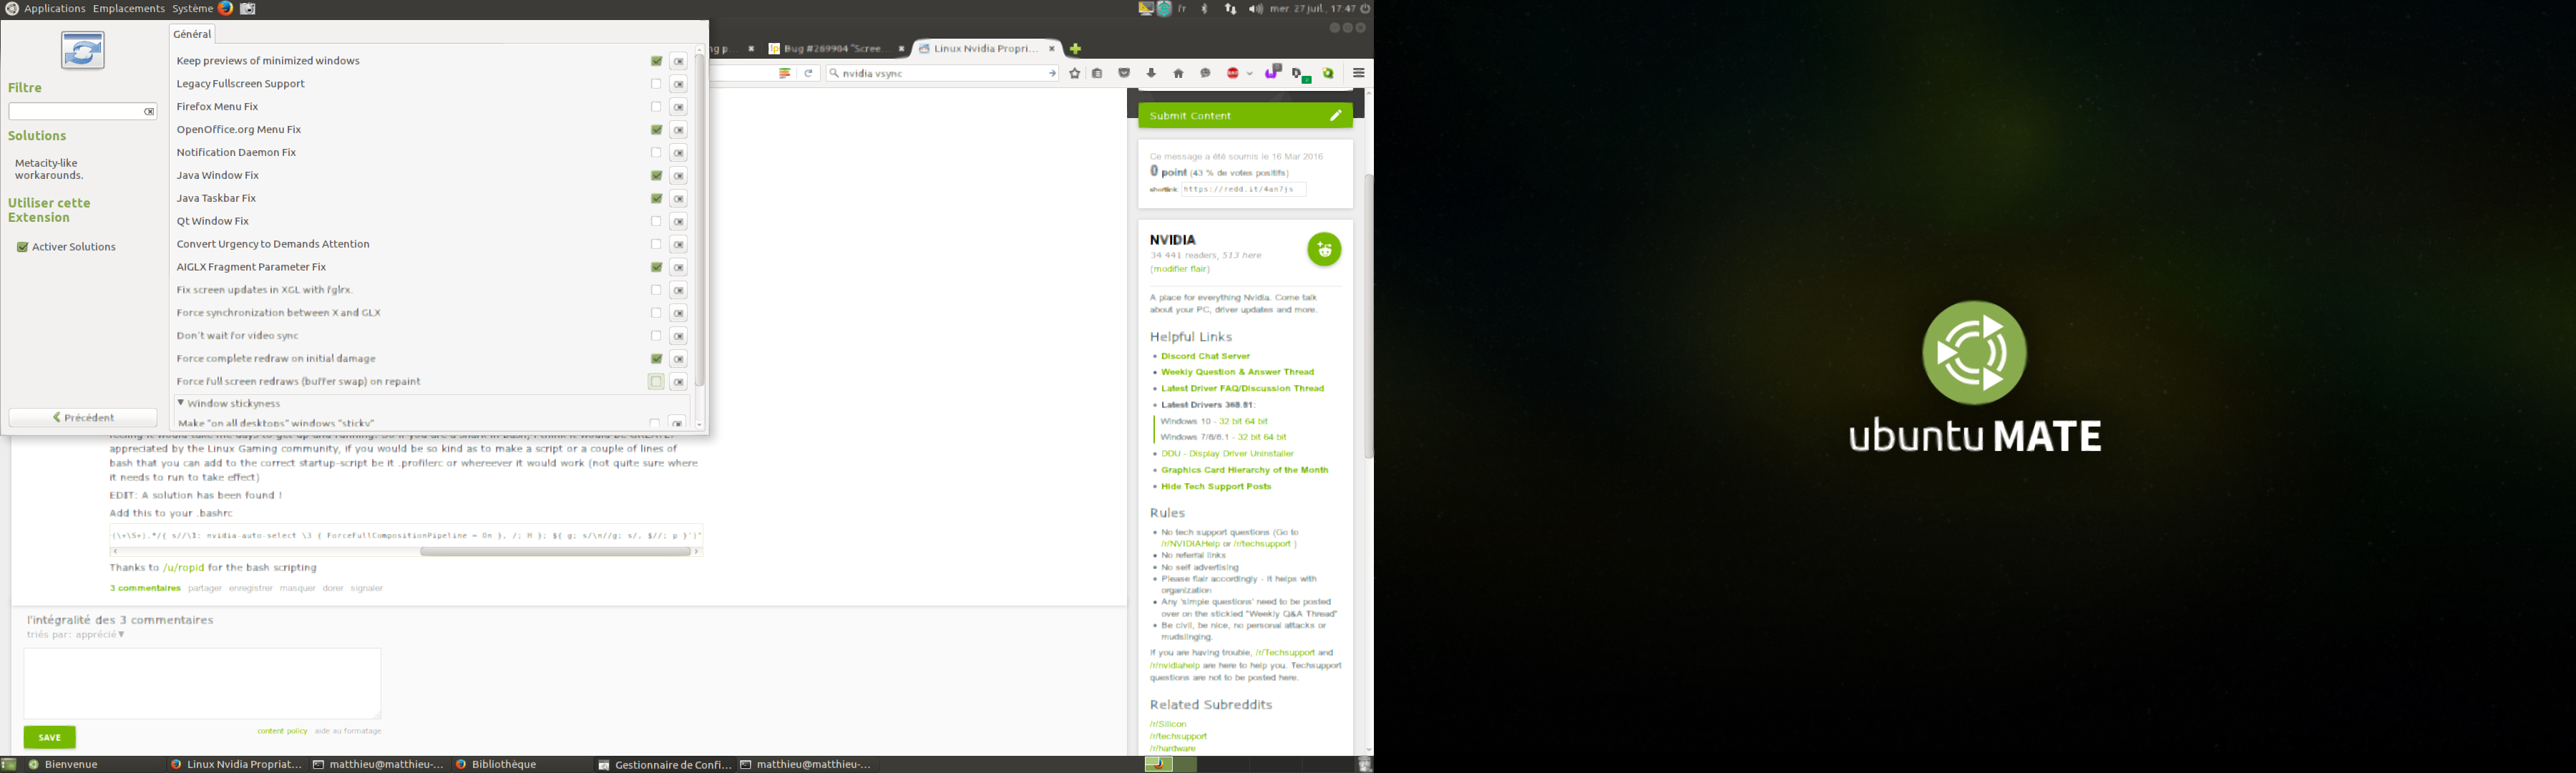Open the '3 commentaires' link
Image resolution: width=2576 pixels, height=773 pixels.
(145, 588)
